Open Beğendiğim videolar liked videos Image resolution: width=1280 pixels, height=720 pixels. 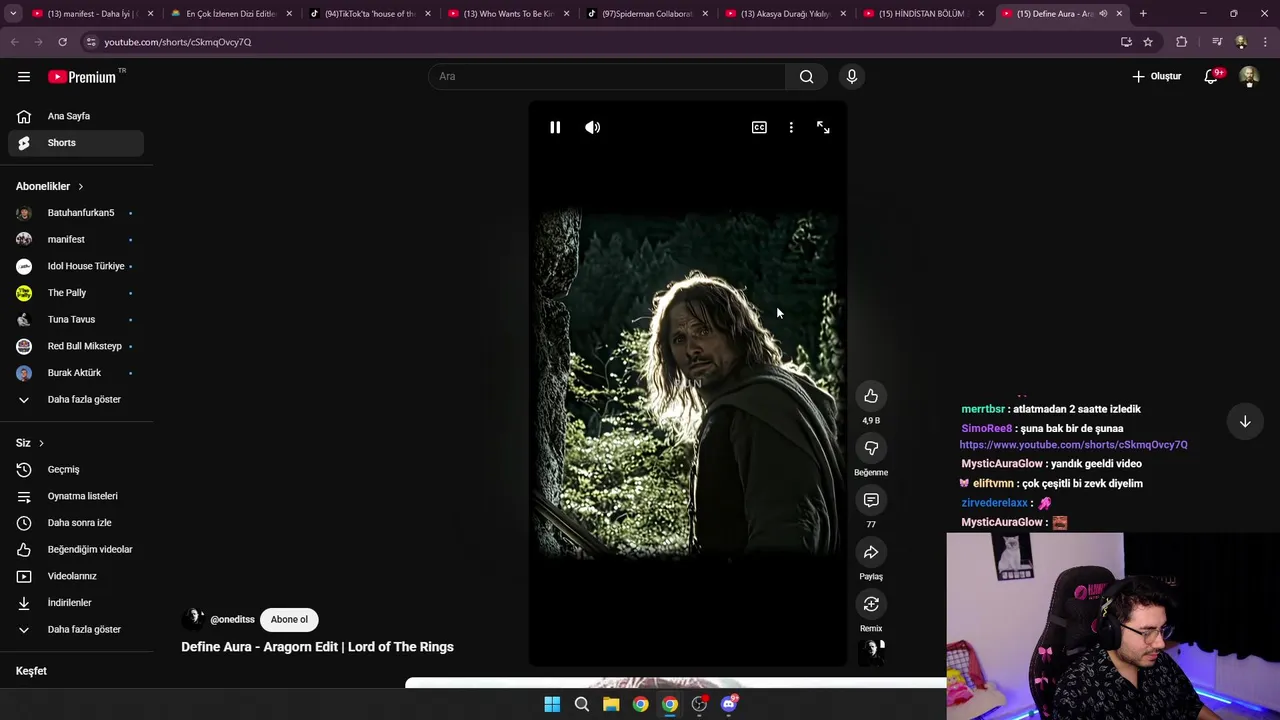click(76, 549)
